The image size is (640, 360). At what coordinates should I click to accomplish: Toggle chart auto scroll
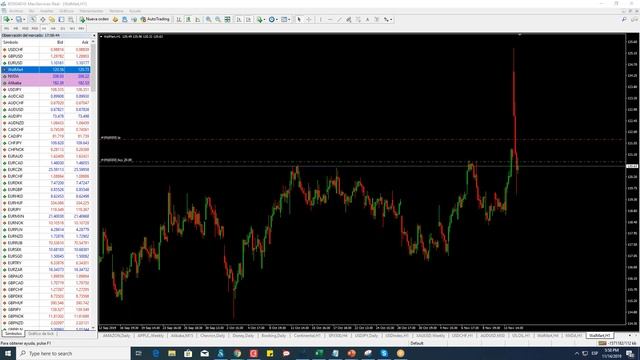click(239, 19)
